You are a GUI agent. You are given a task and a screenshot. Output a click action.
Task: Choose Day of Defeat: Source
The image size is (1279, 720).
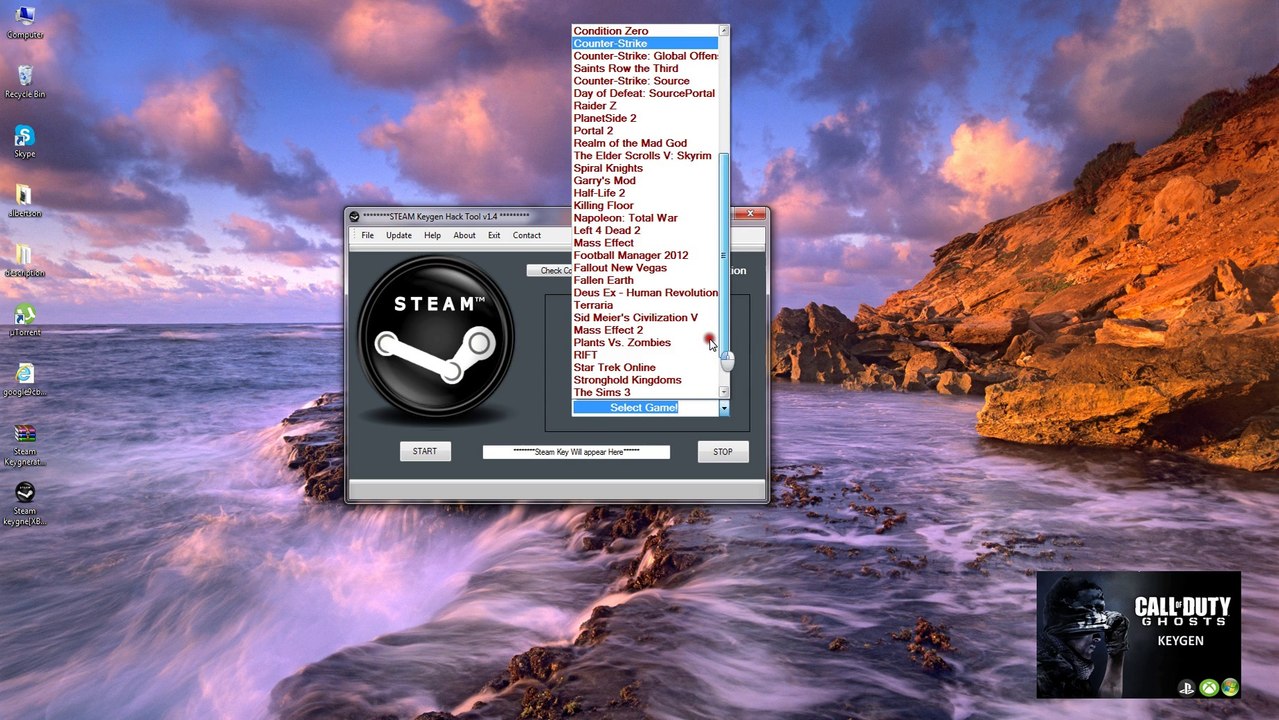click(645, 93)
